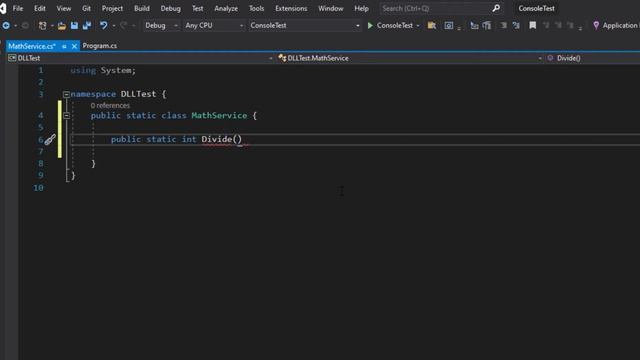This screenshot has width=640, height=360.
Task: Click the Open File folder icon
Action: (x=62, y=26)
